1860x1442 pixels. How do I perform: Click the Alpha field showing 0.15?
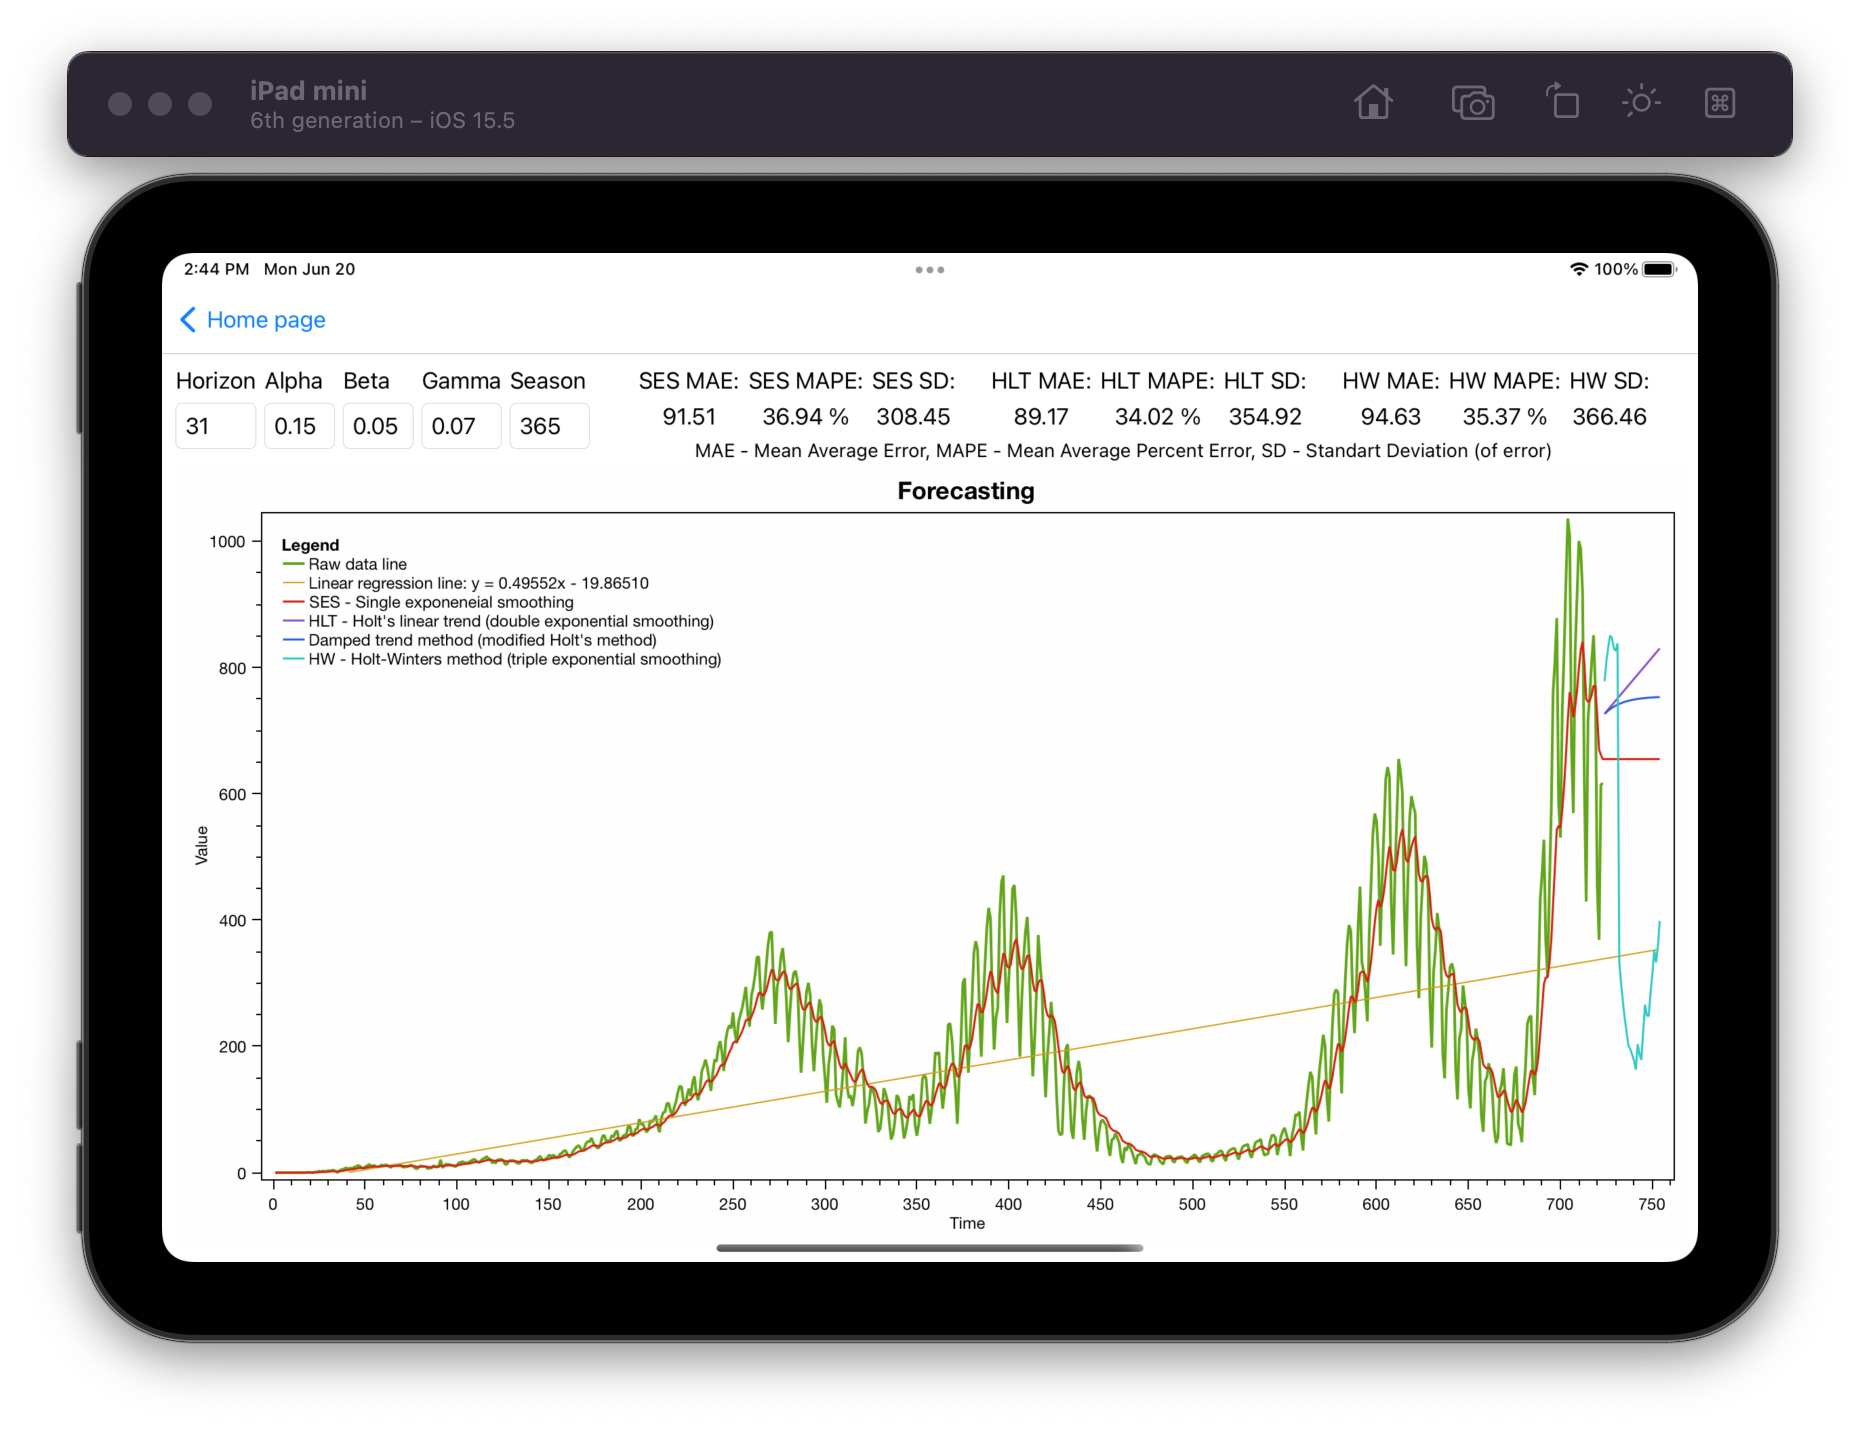299,426
